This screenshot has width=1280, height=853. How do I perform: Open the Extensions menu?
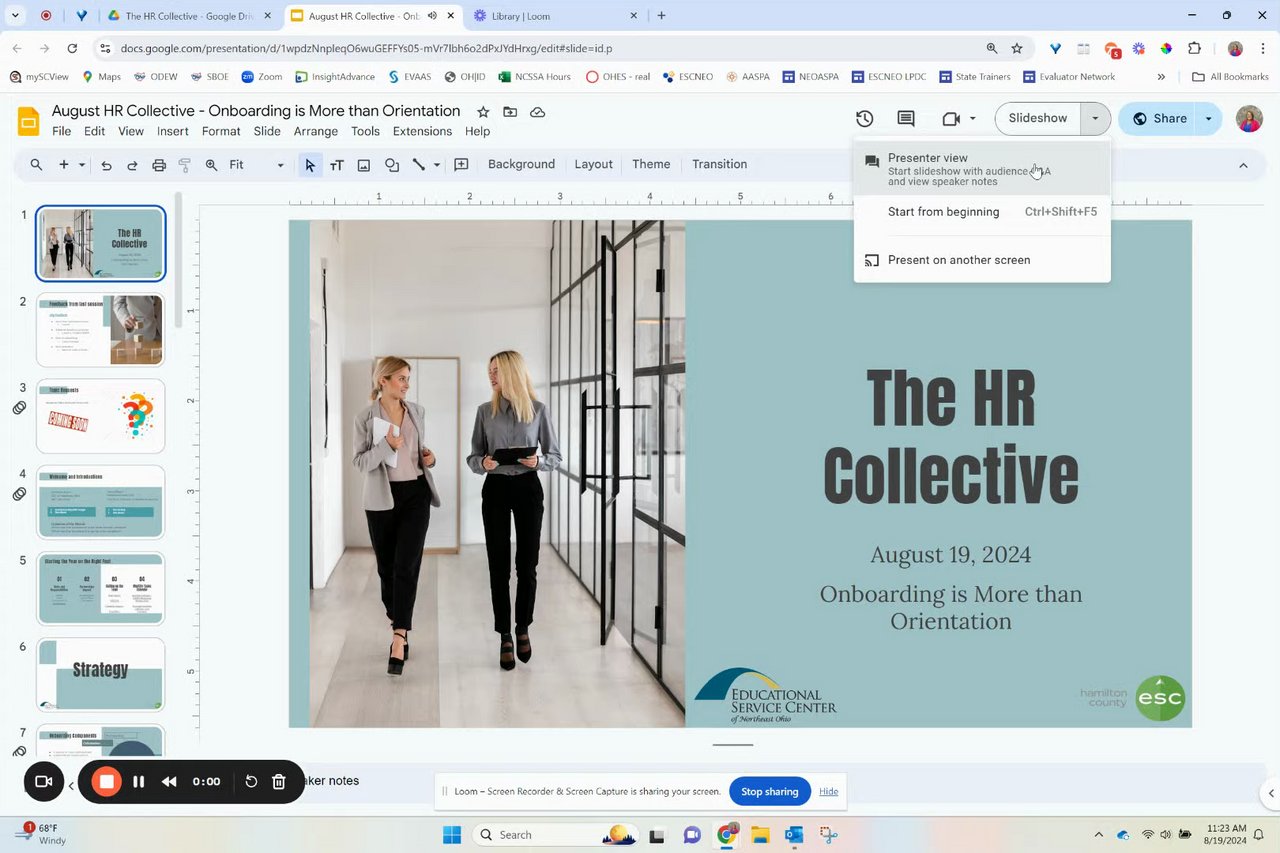pyautogui.click(x=422, y=131)
